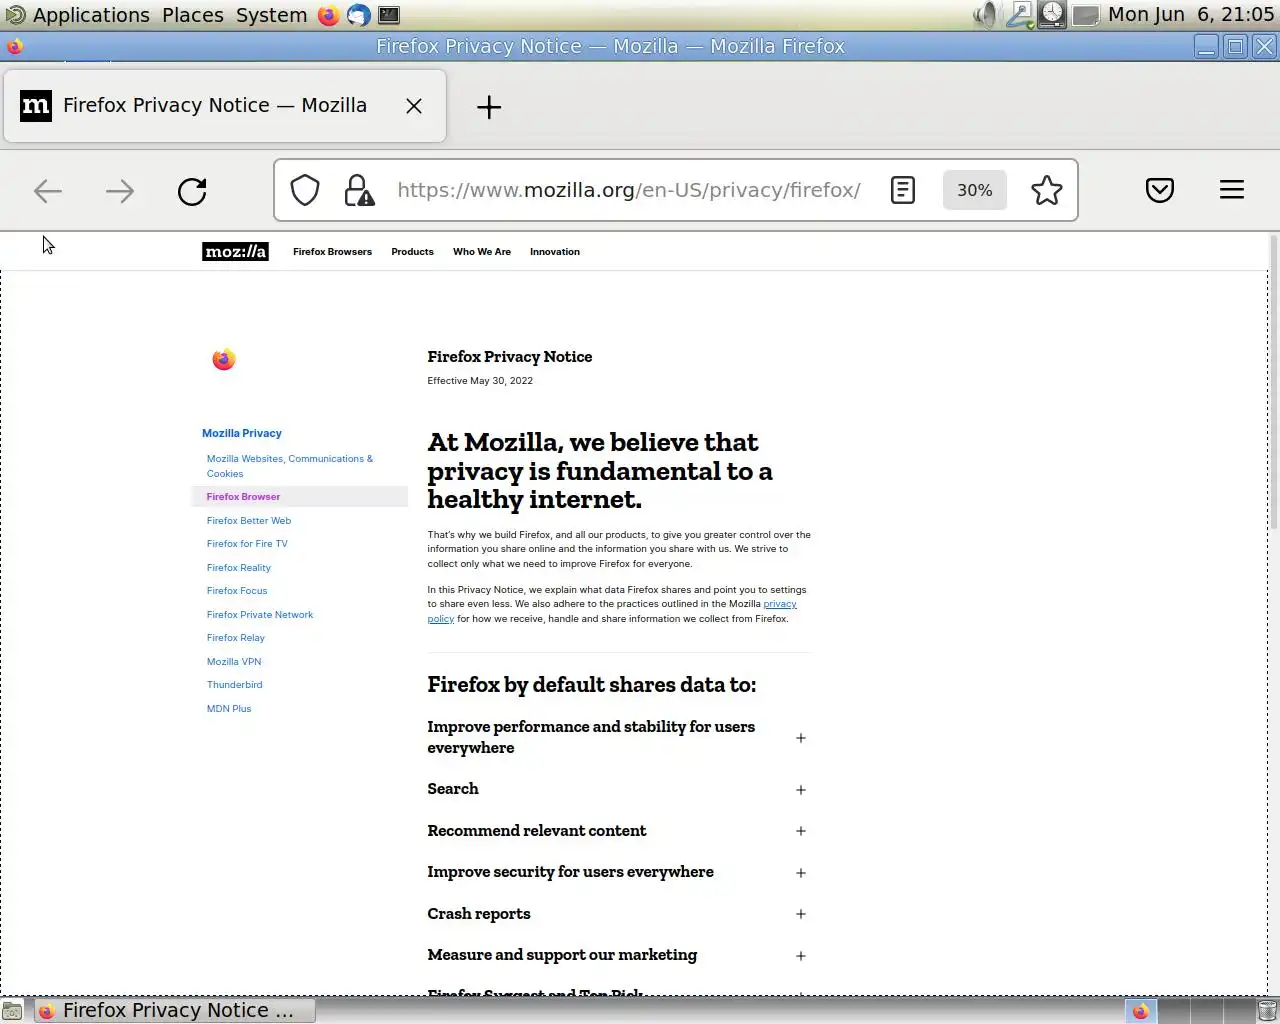Select the Firefox Privacy Notice tab
This screenshot has width=1280, height=1024.
click(x=225, y=106)
